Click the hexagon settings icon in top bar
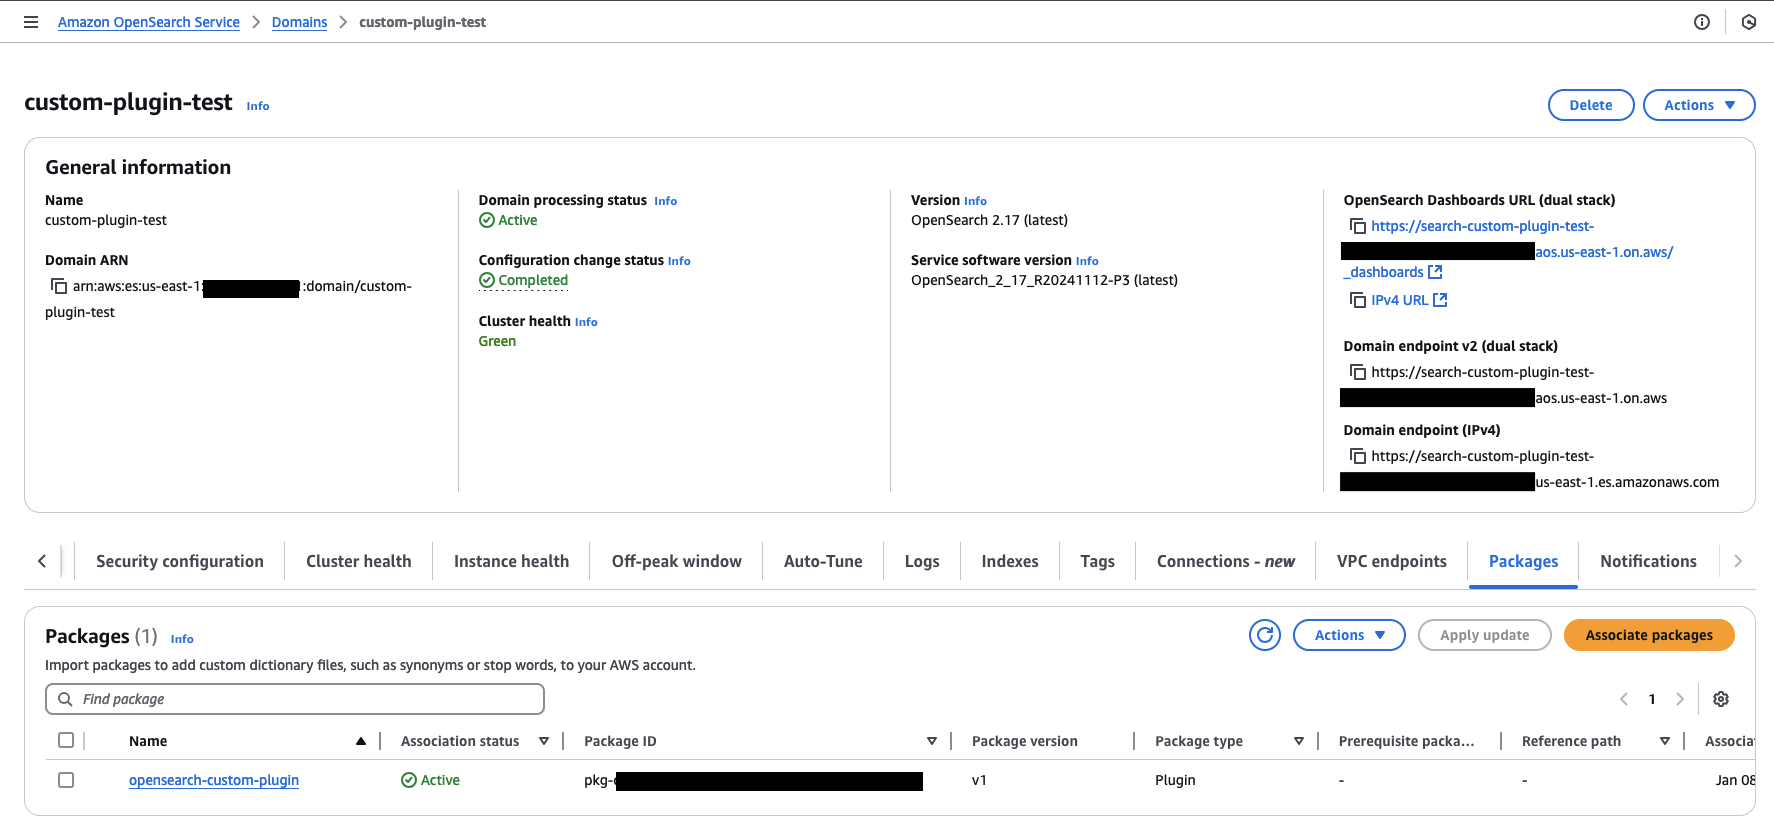1774x818 pixels. [1749, 22]
